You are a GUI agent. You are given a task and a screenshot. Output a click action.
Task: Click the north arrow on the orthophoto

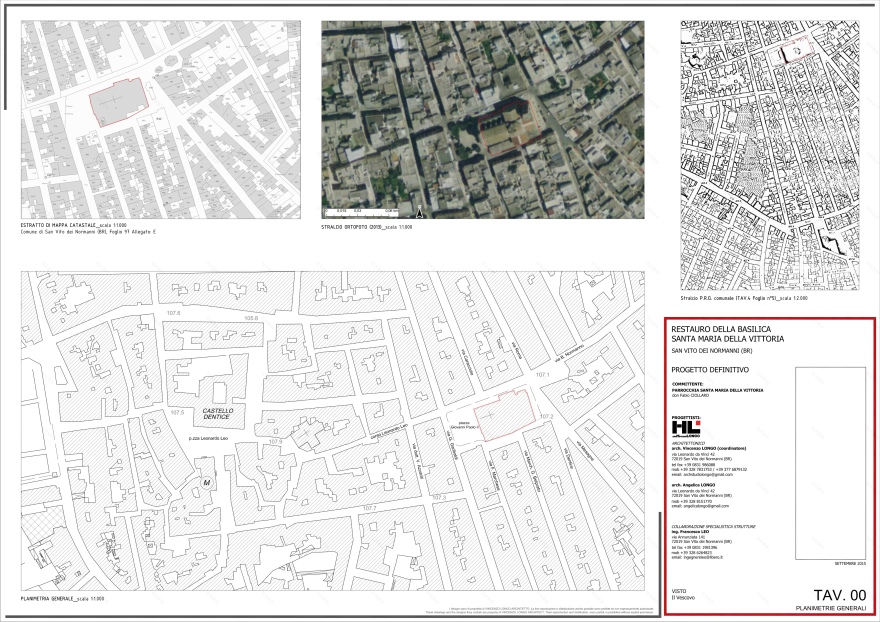(x=419, y=212)
